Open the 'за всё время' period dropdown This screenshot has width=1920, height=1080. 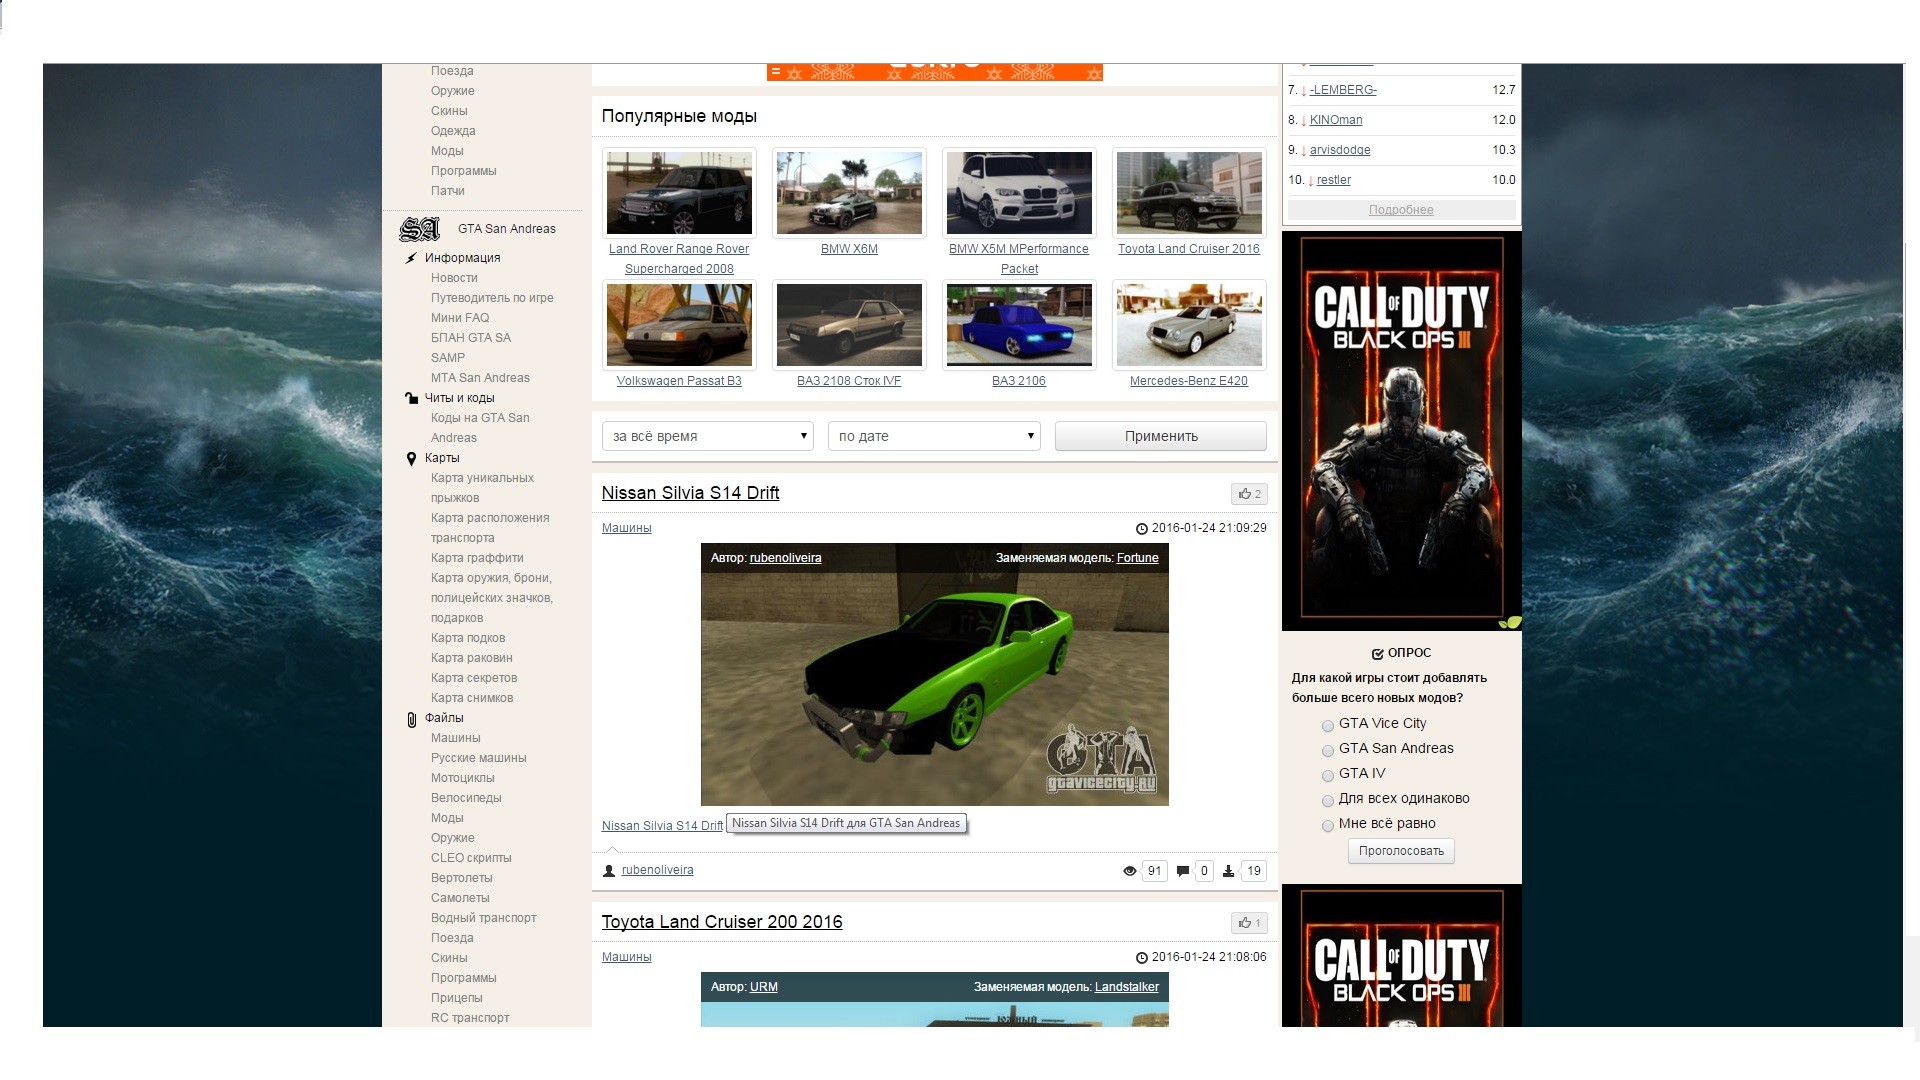point(708,436)
